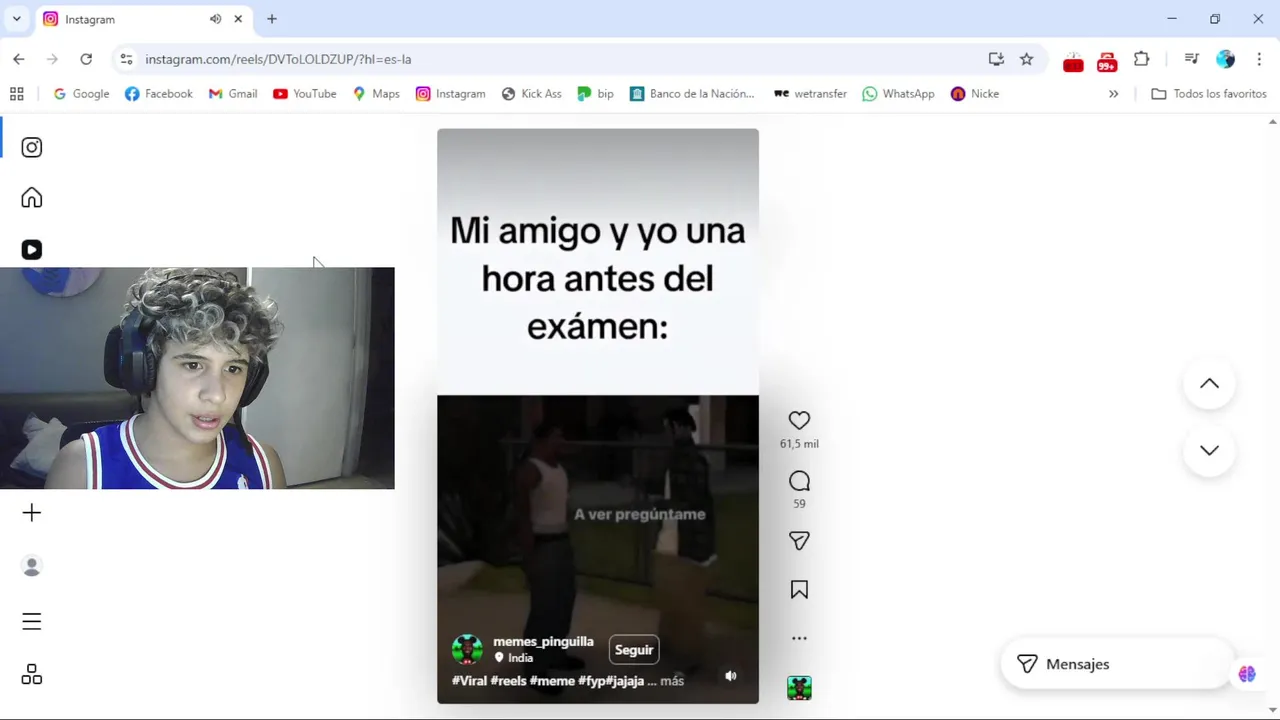Open Banco de la Nación bookmark

692,94
